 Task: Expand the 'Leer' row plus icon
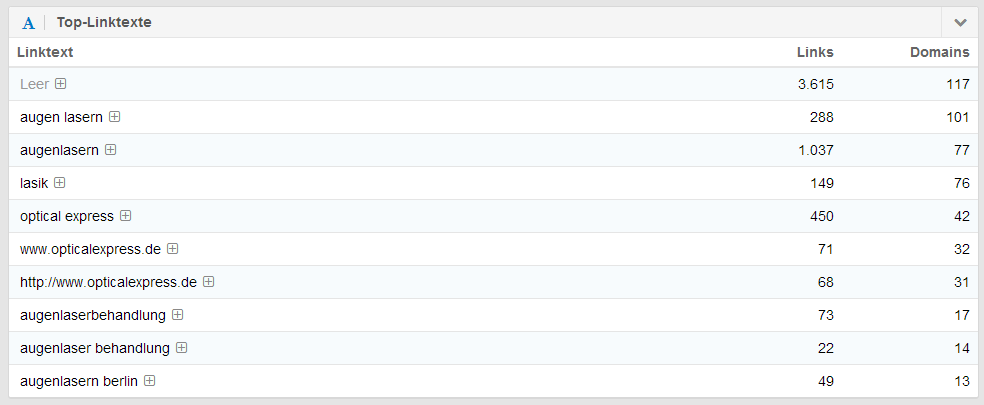61,84
